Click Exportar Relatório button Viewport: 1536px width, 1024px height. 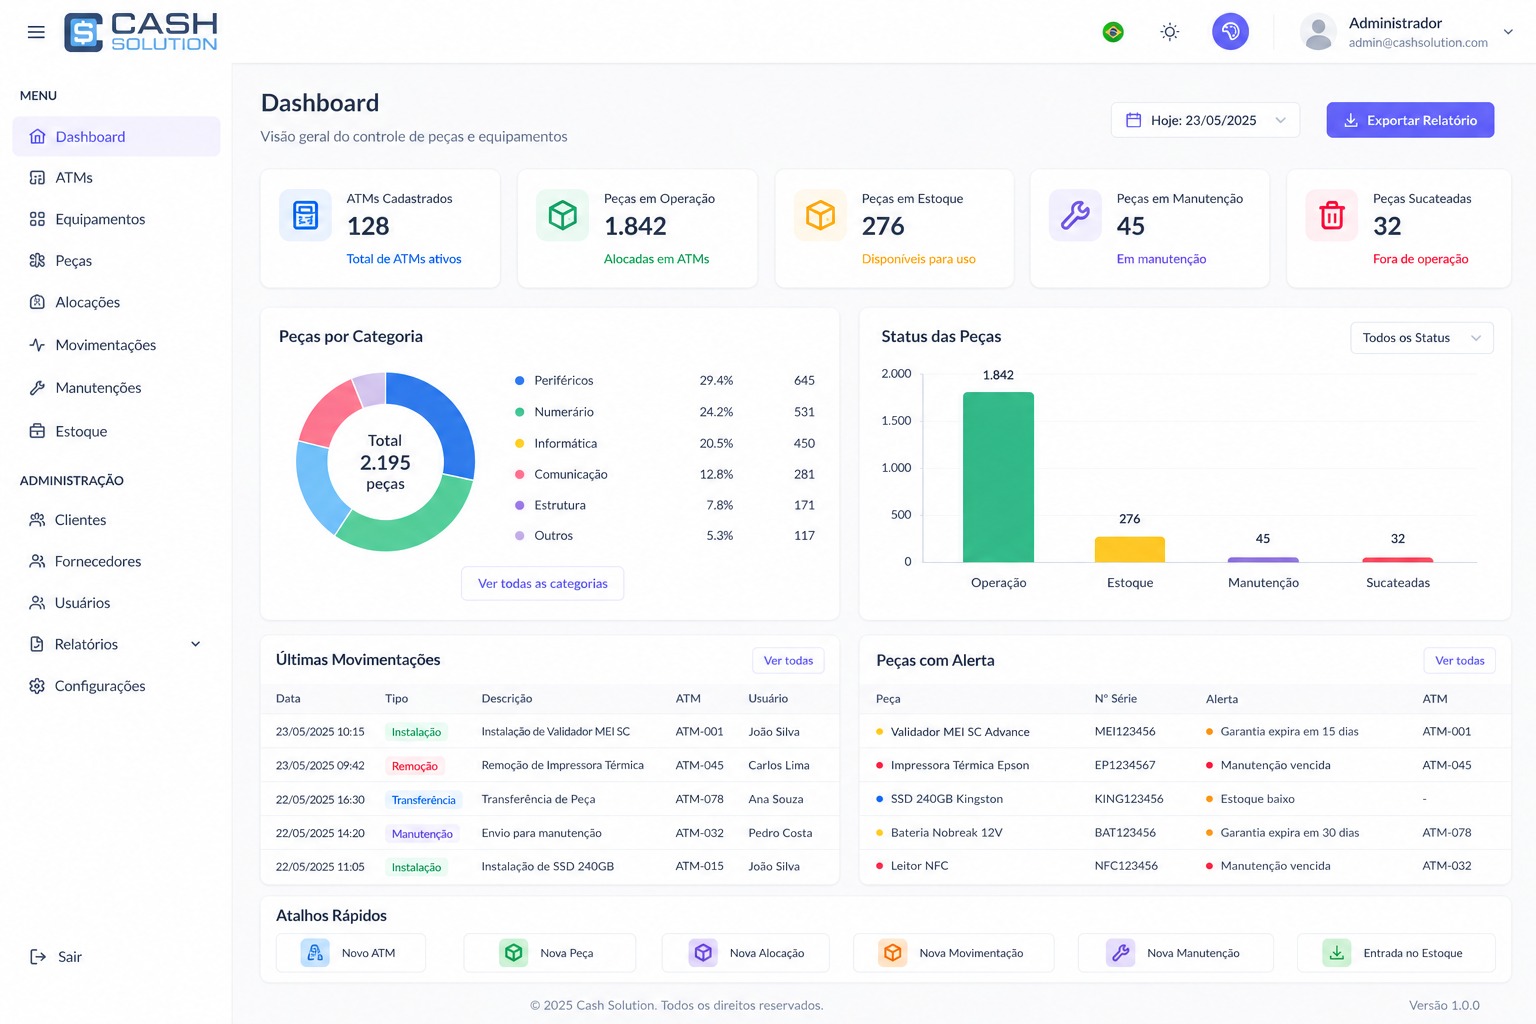(x=1410, y=120)
